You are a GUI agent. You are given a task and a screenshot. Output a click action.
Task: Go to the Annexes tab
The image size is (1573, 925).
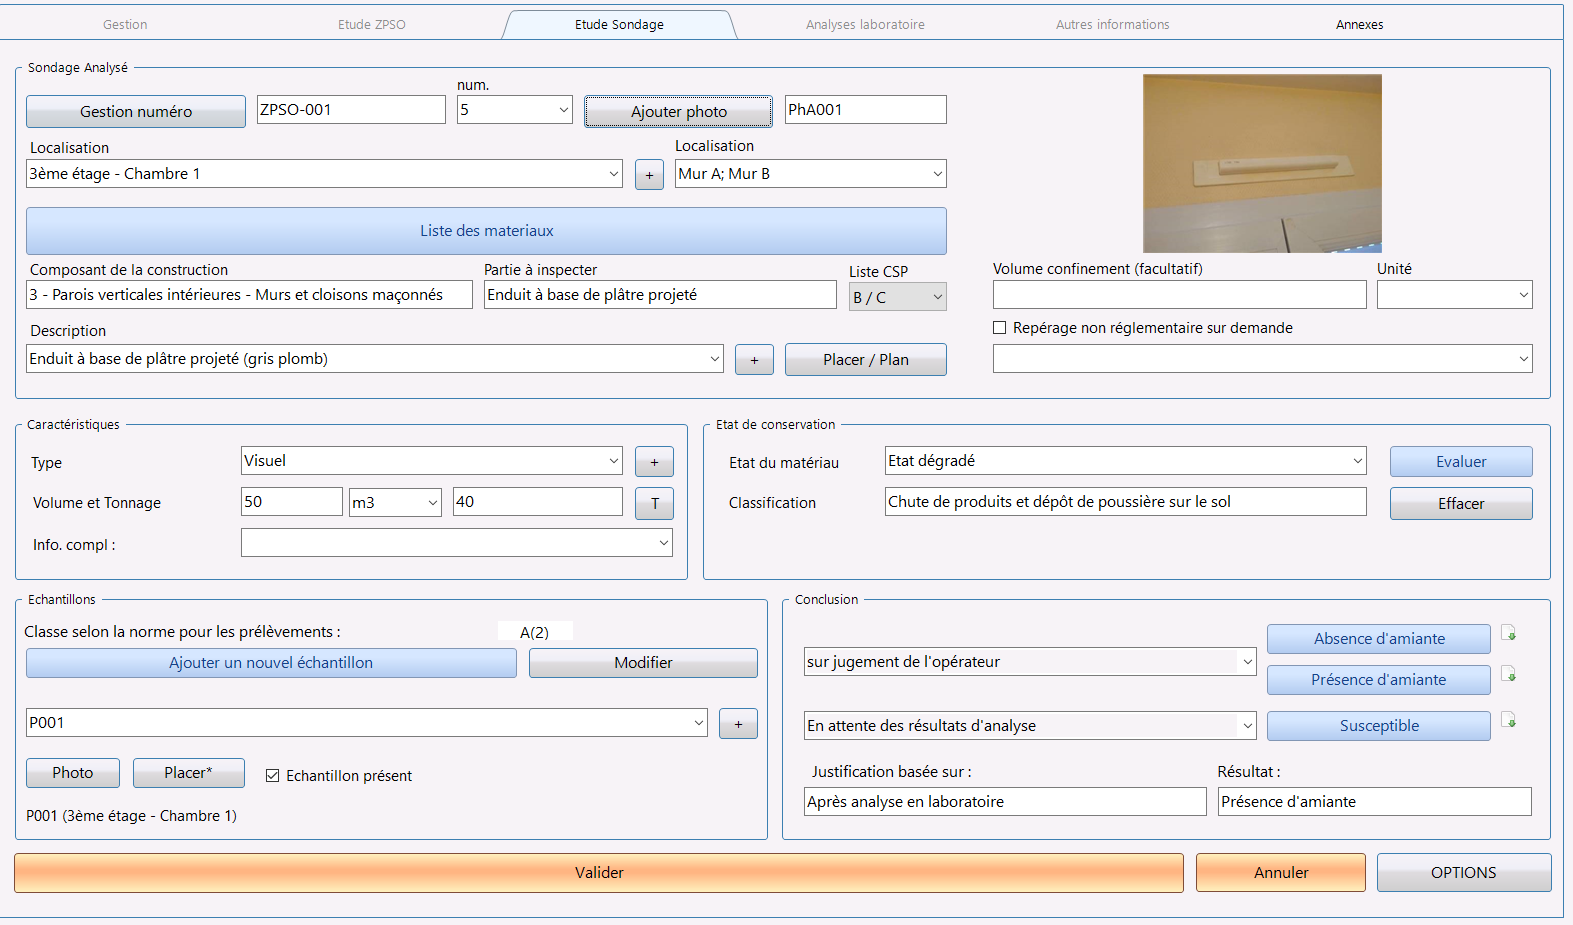[1359, 25]
